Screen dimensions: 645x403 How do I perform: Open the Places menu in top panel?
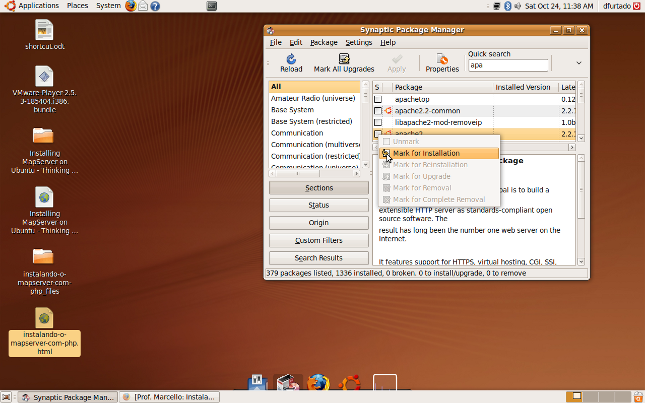pos(76,6)
